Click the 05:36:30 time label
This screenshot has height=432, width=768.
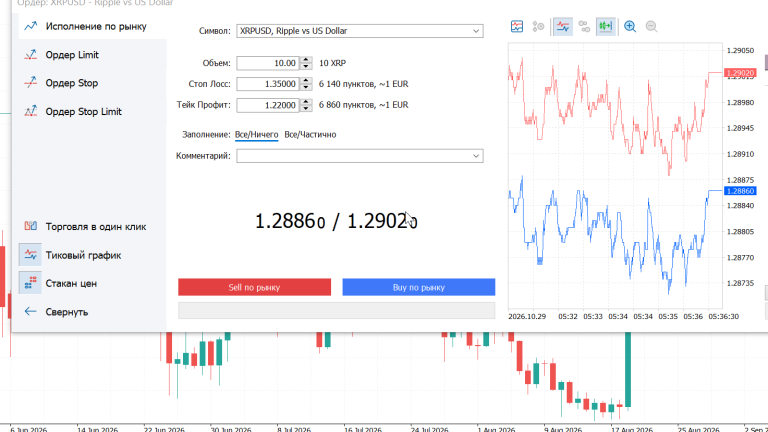pyautogui.click(x=723, y=316)
